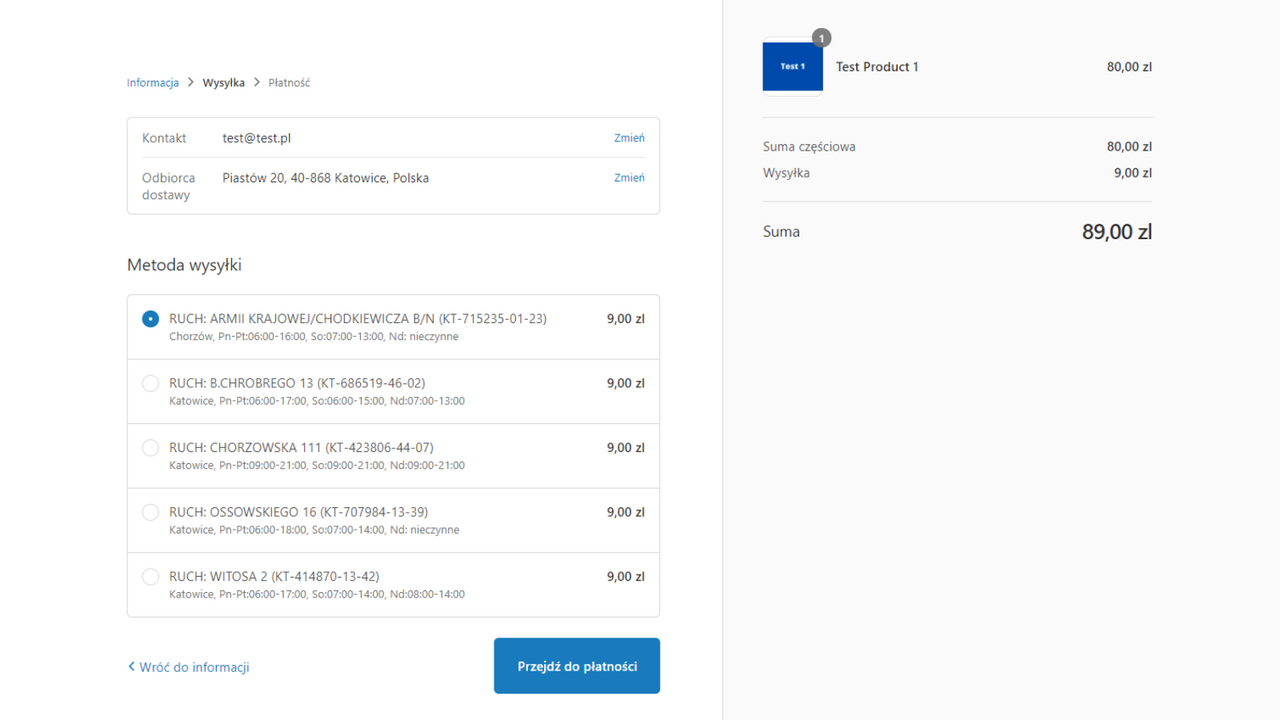Click the quantity badge on the product image
Screen dimensions: 1280x720
(x=821, y=37)
